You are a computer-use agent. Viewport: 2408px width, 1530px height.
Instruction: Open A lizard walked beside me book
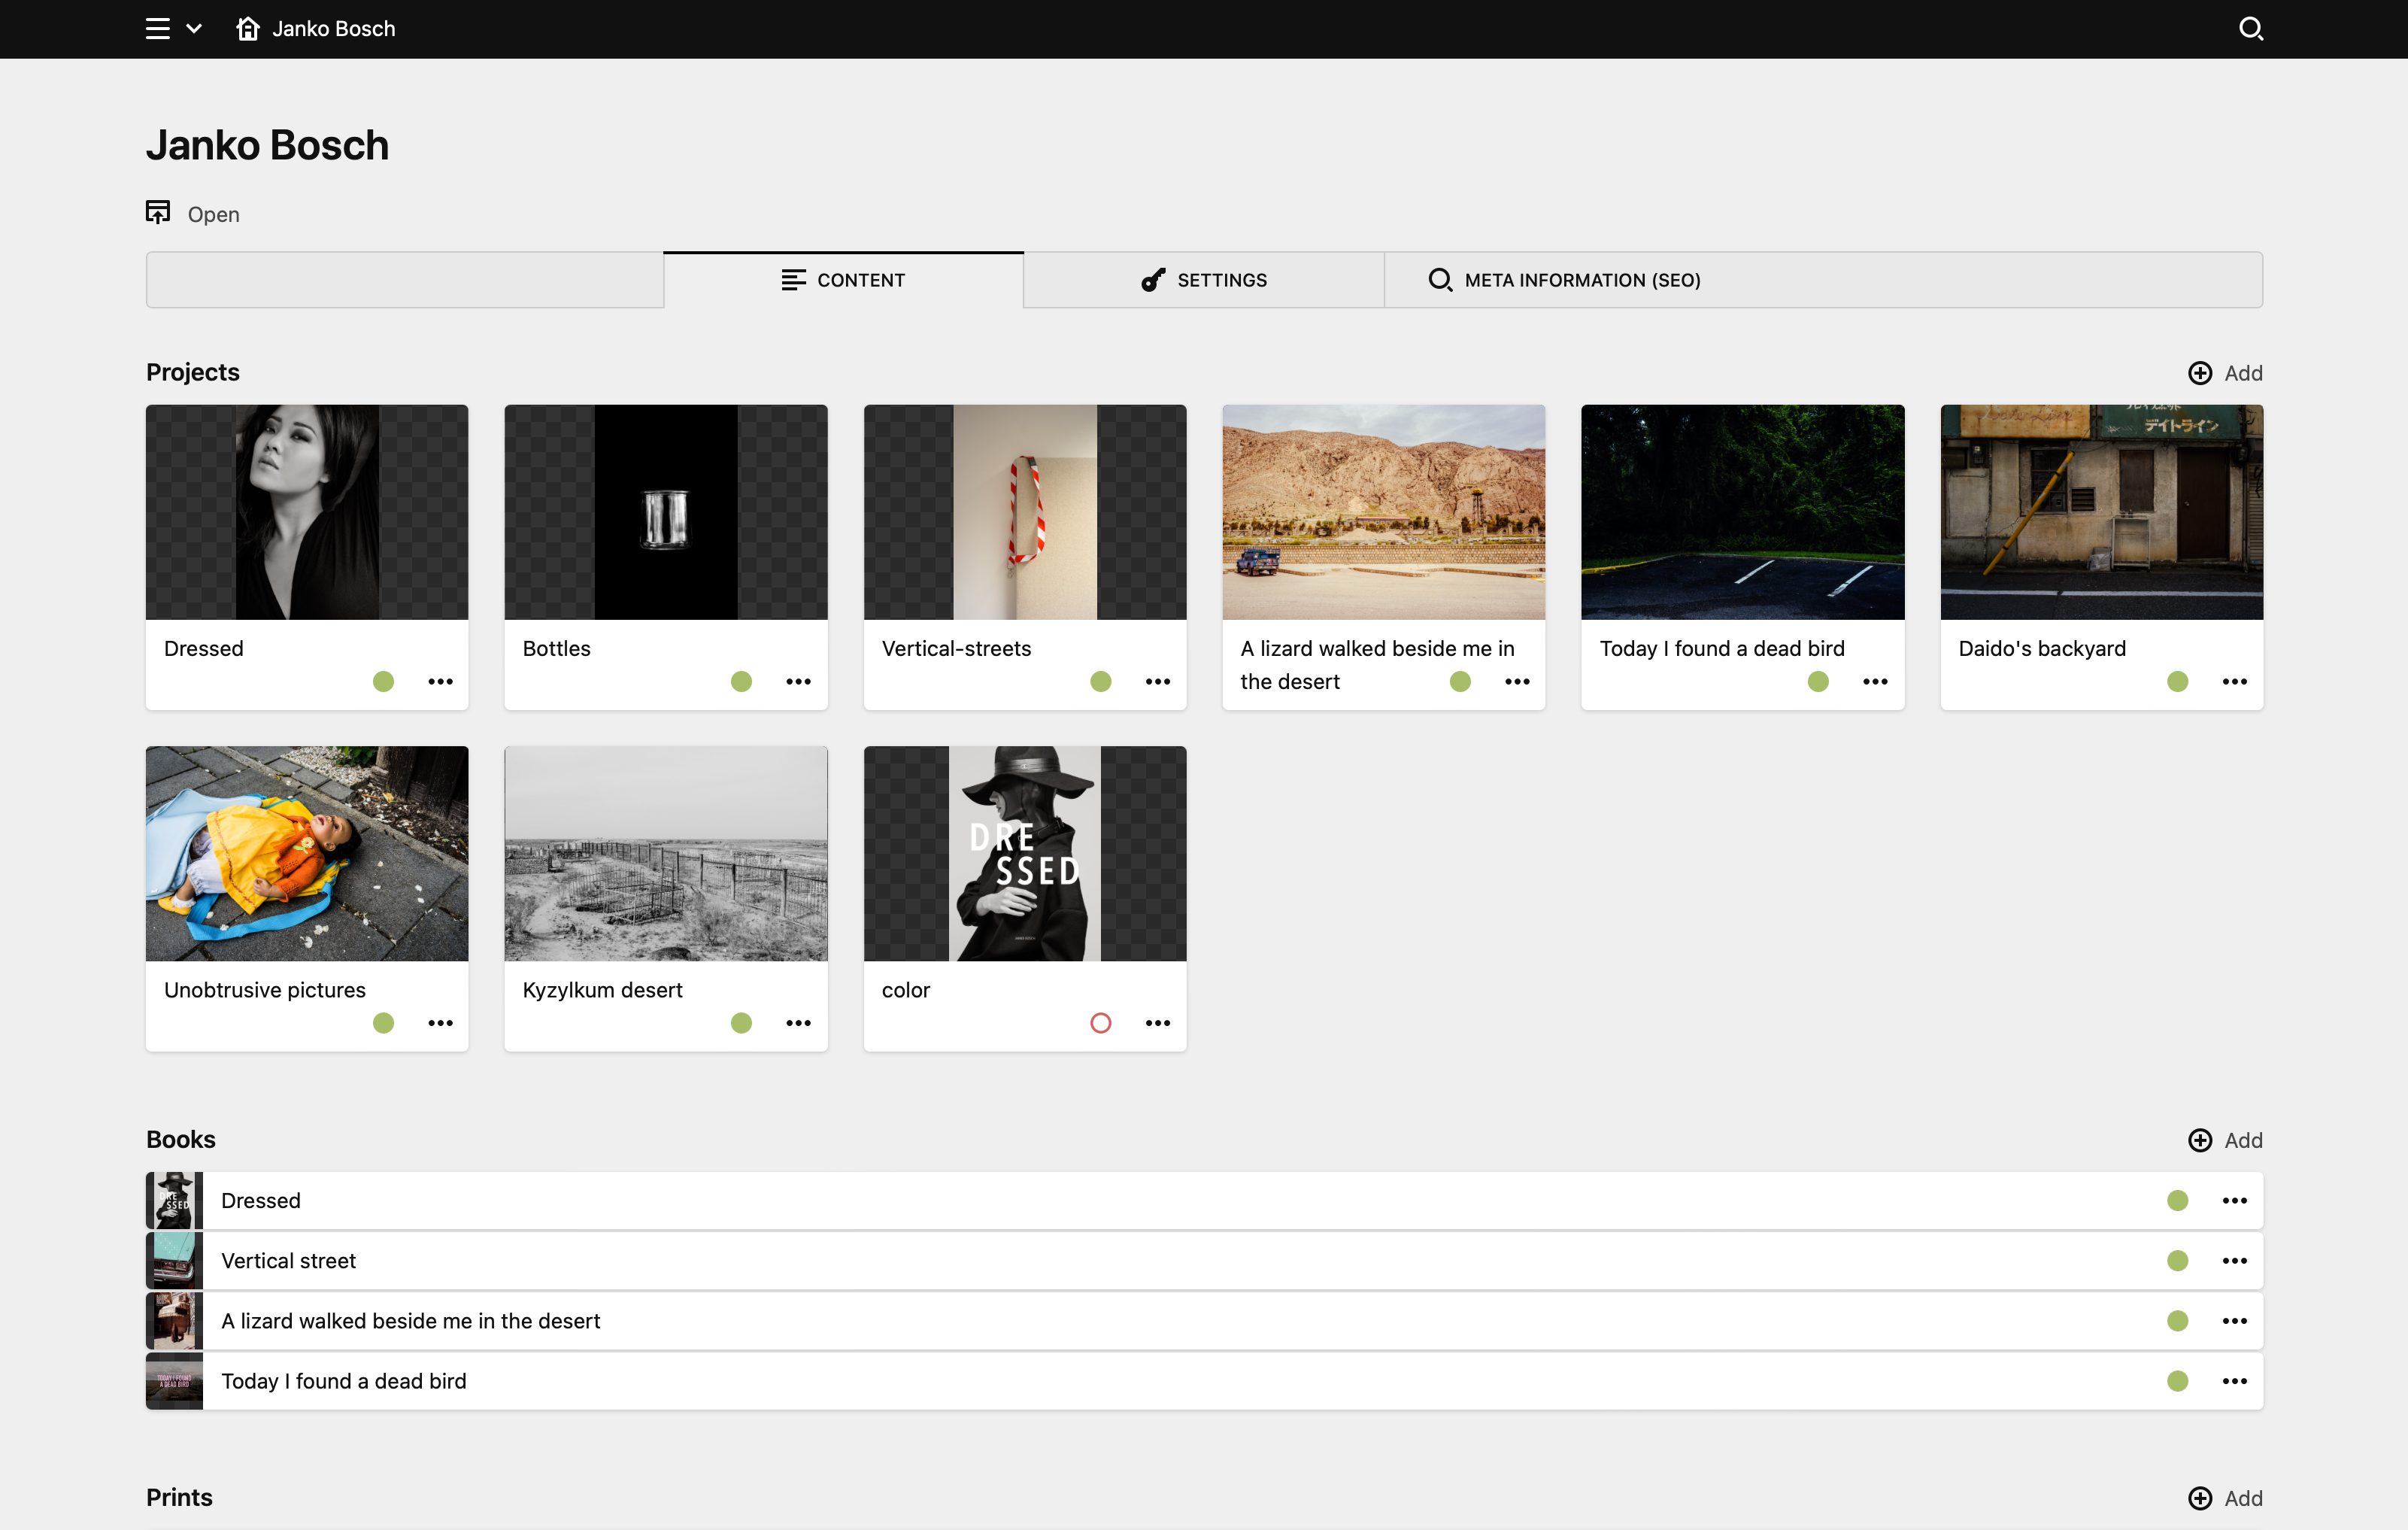(x=1204, y=1321)
